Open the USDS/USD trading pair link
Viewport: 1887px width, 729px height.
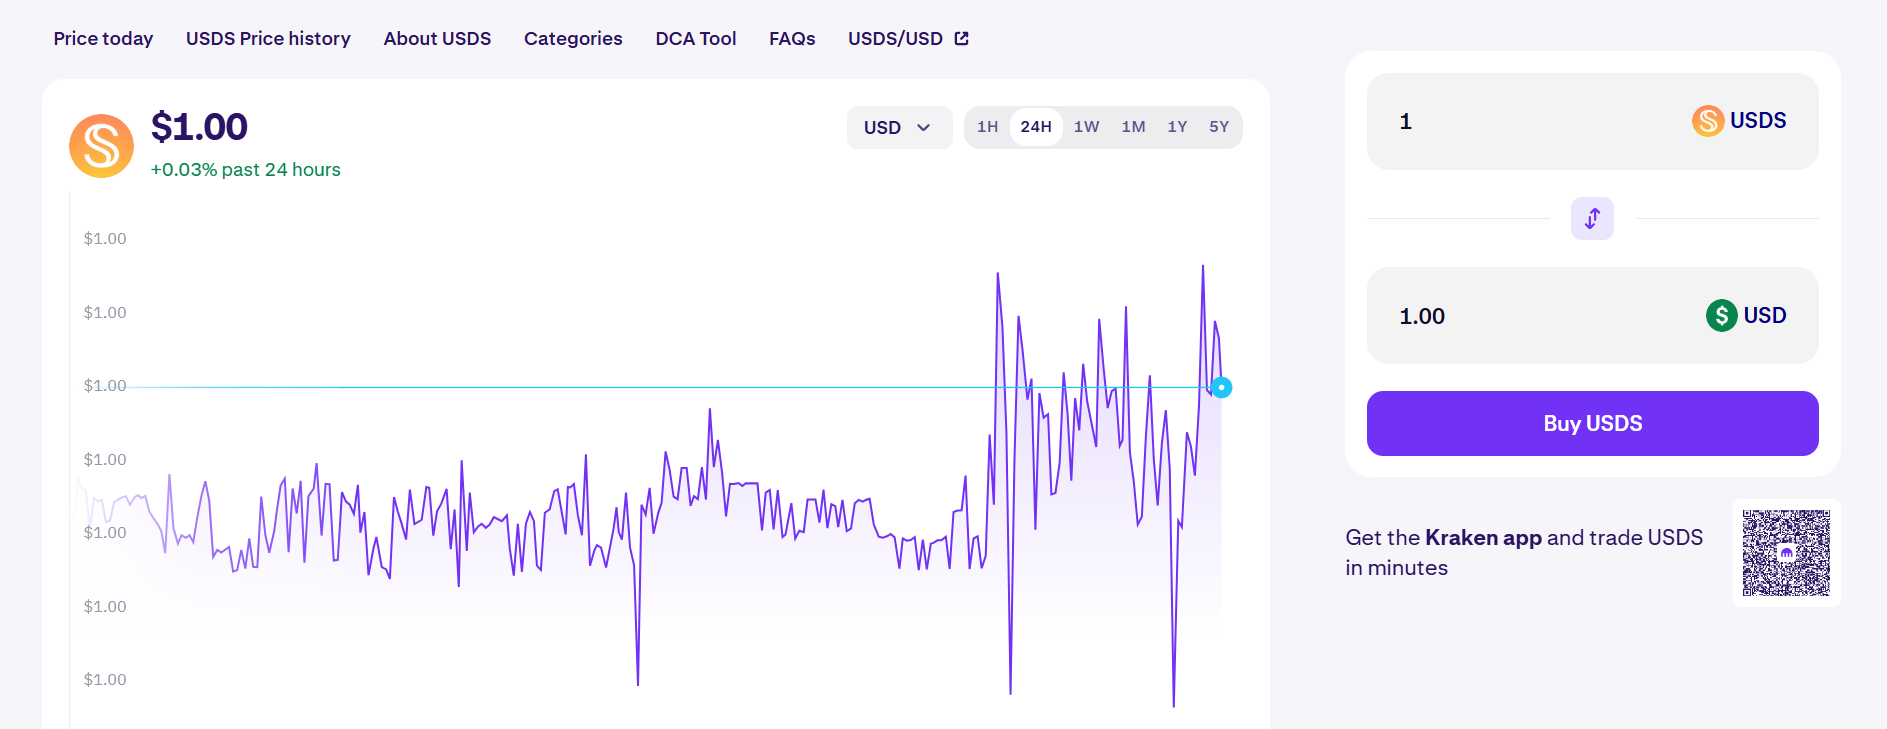coord(895,39)
